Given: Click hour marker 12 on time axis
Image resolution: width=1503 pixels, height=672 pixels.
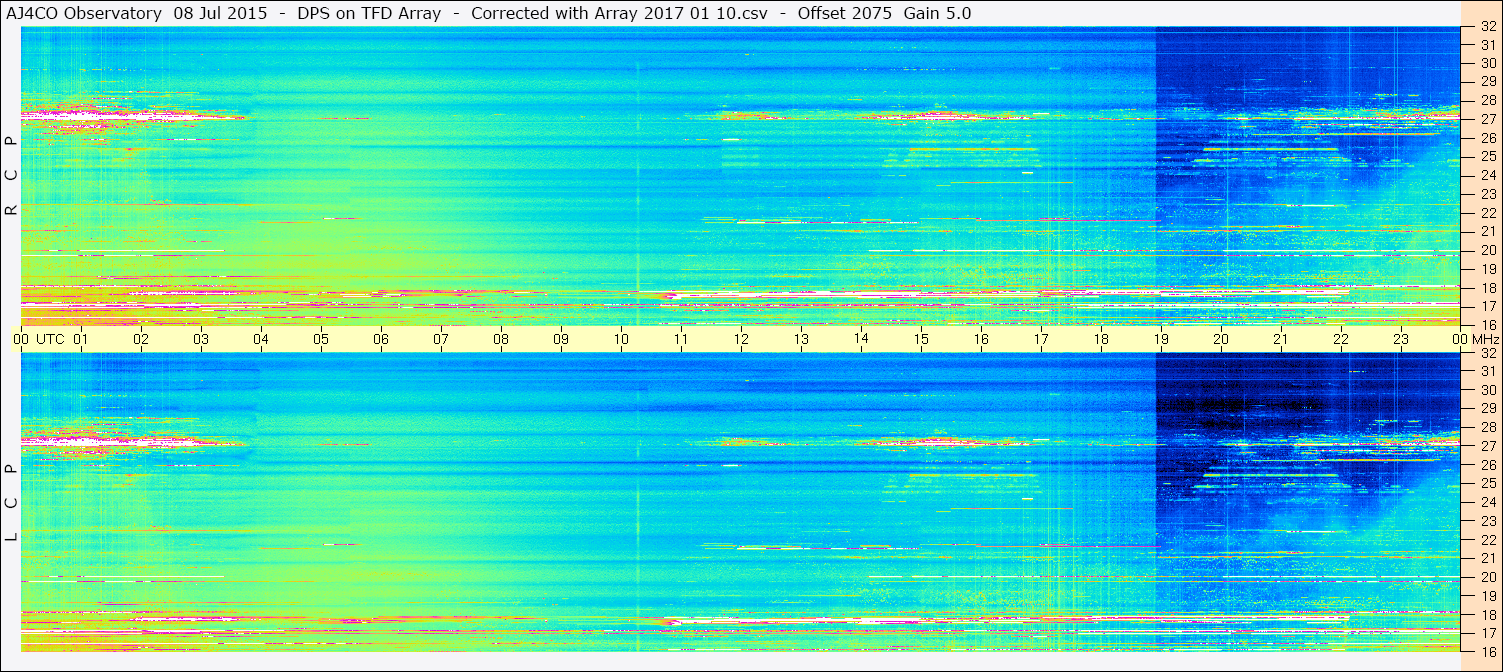Looking at the screenshot, I should (741, 339).
